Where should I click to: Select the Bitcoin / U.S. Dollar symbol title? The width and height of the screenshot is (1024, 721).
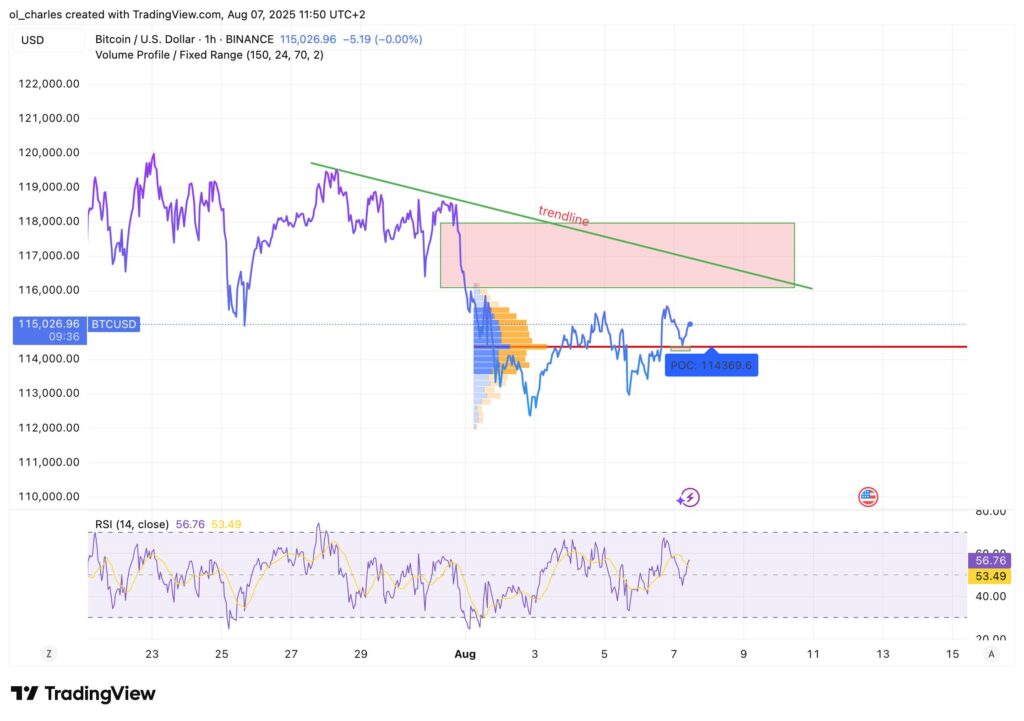click(x=140, y=38)
